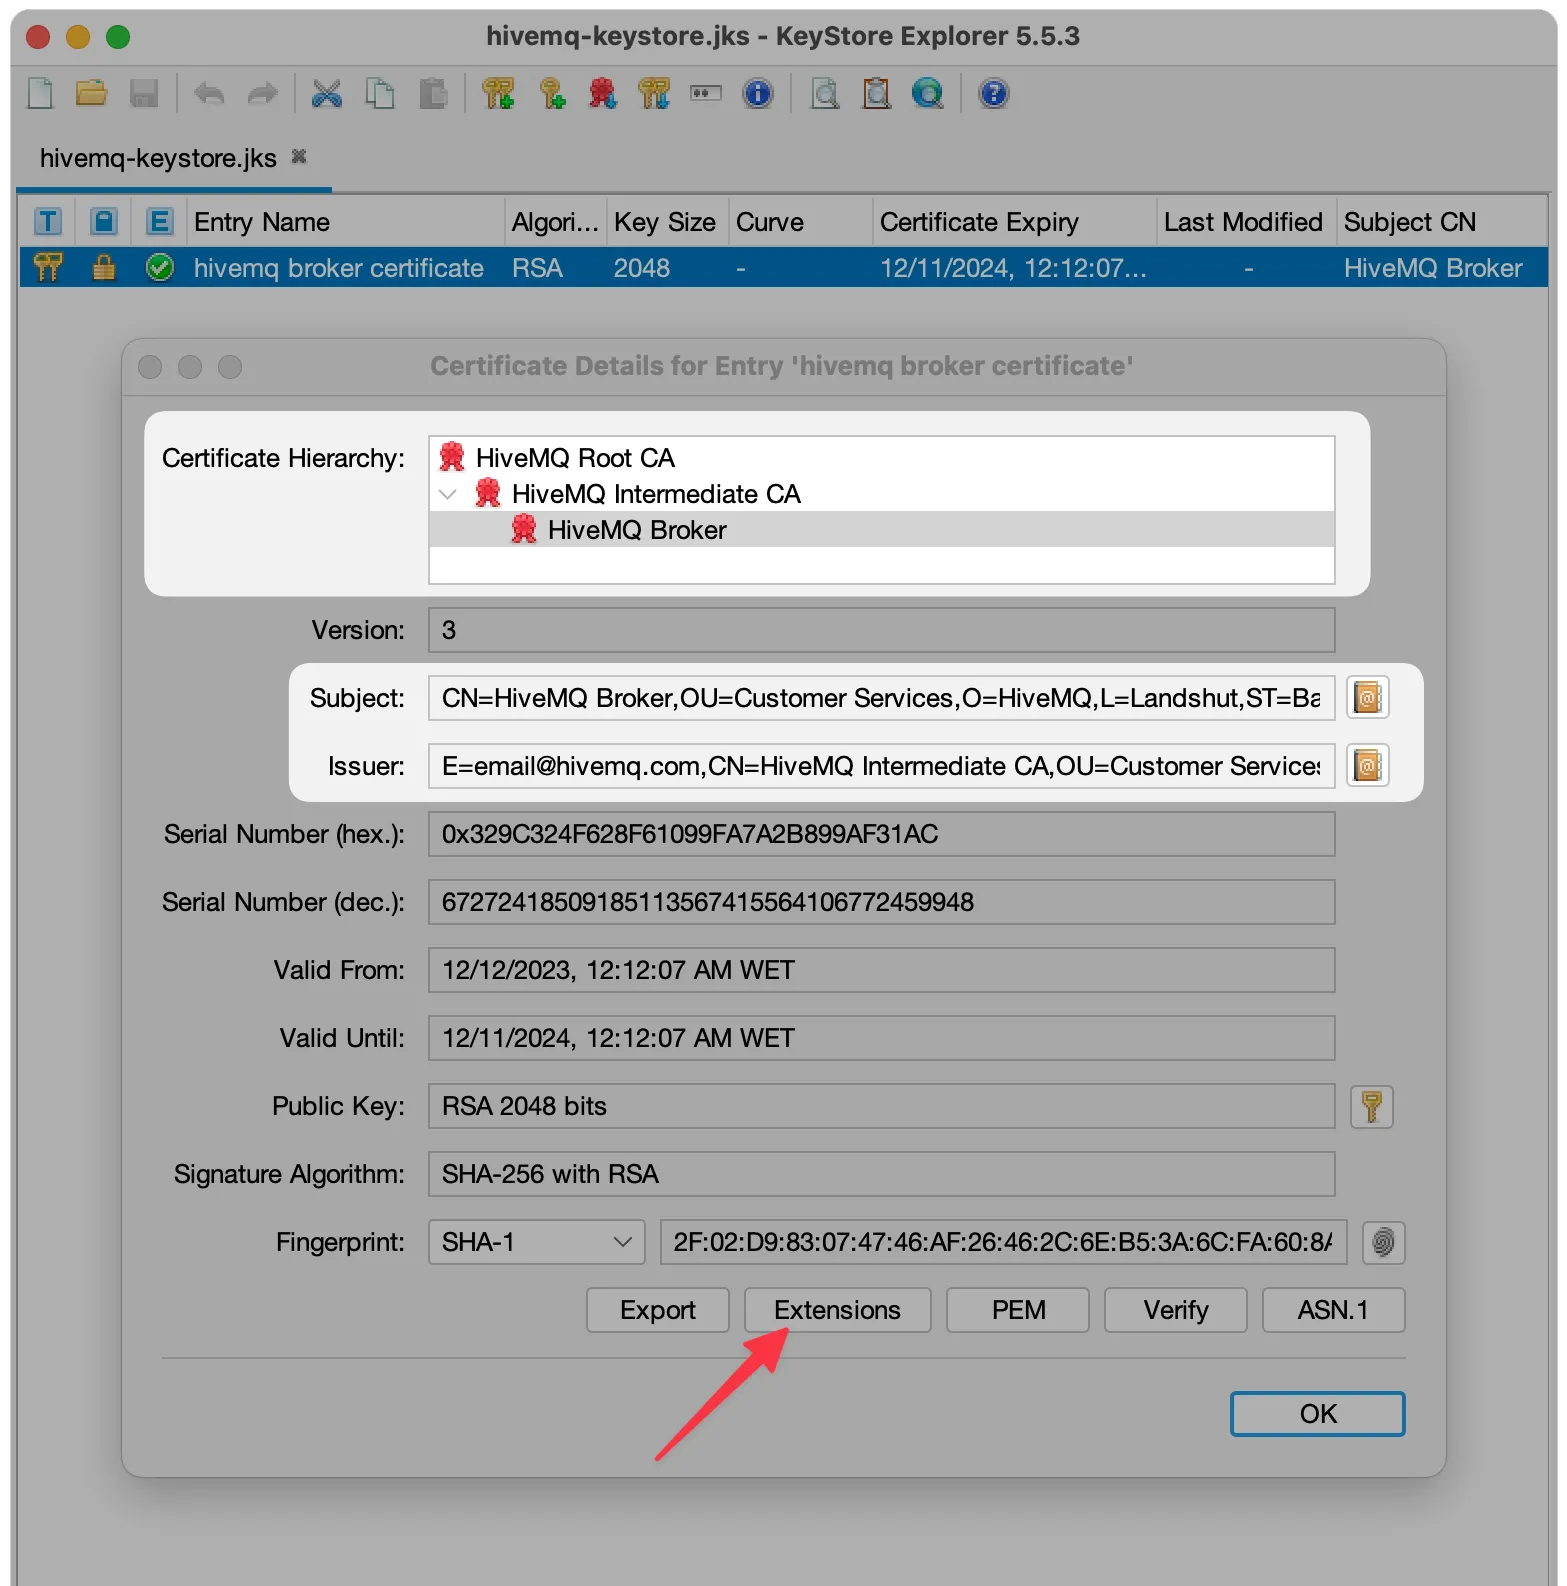This screenshot has height=1586, width=1567.
Task: View certificate fingerprint via fingerprint icon
Action: pos(1383,1243)
